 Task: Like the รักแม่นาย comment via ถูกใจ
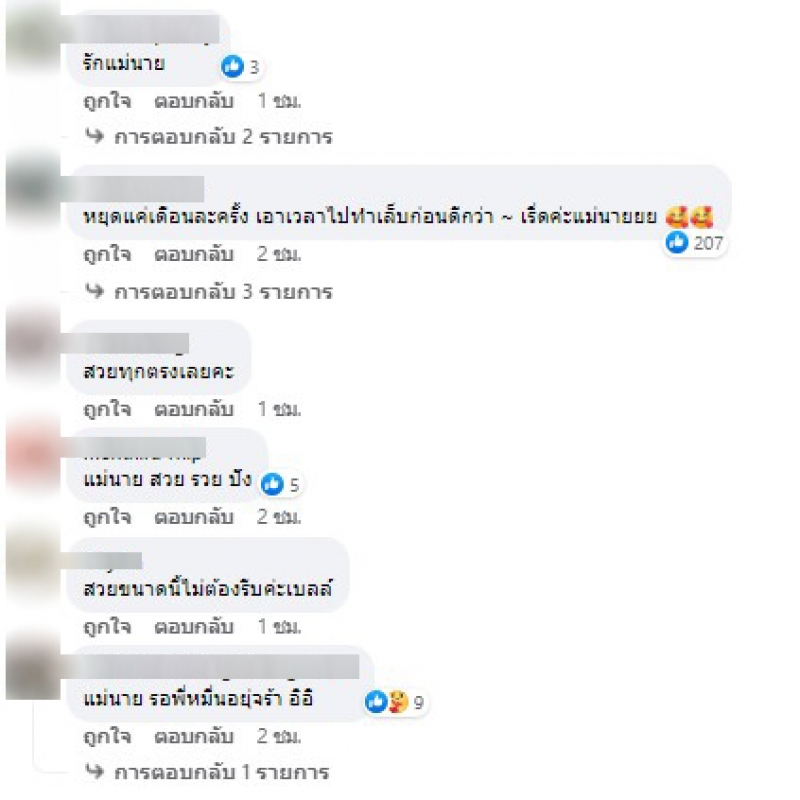click(x=107, y=101)
